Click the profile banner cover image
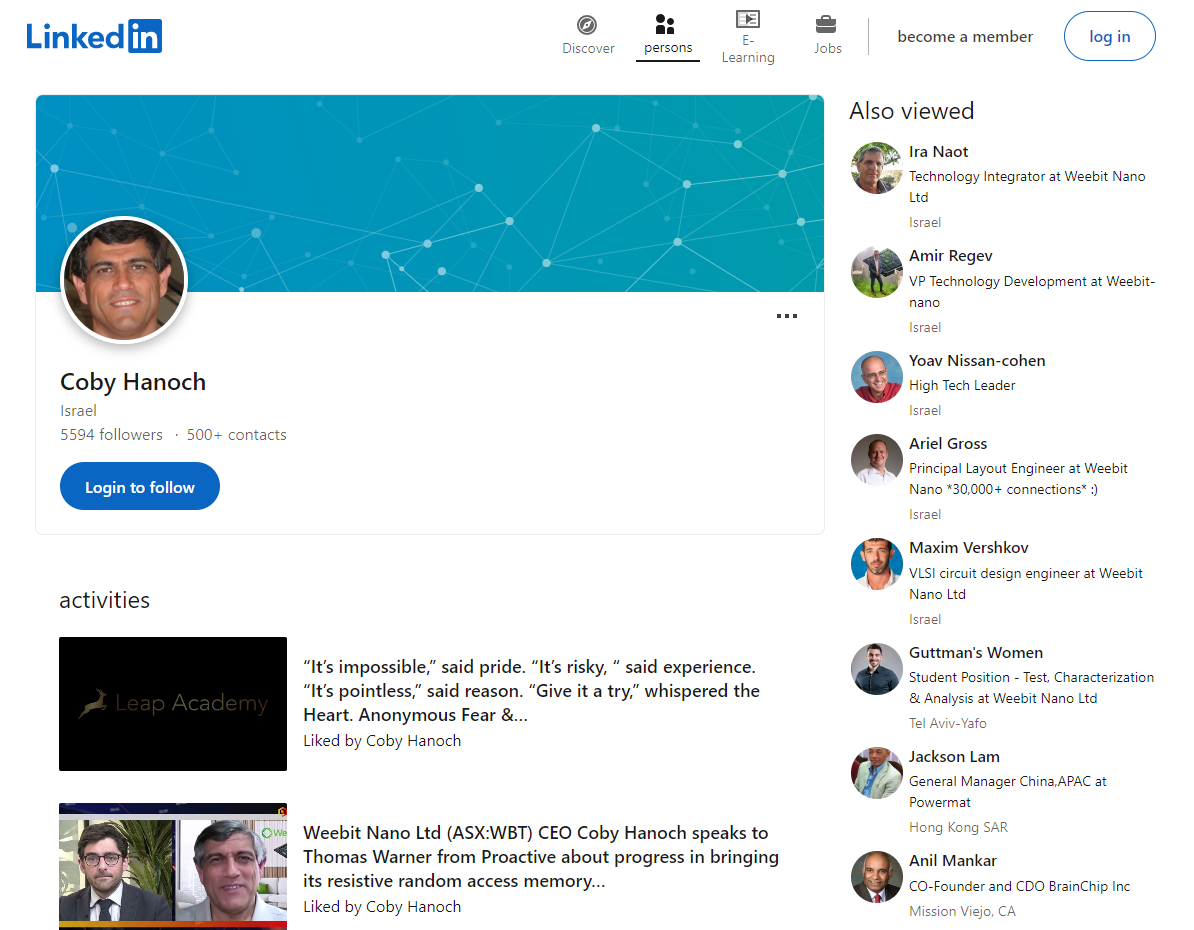1194x930 pixels. tap(429, 193)
